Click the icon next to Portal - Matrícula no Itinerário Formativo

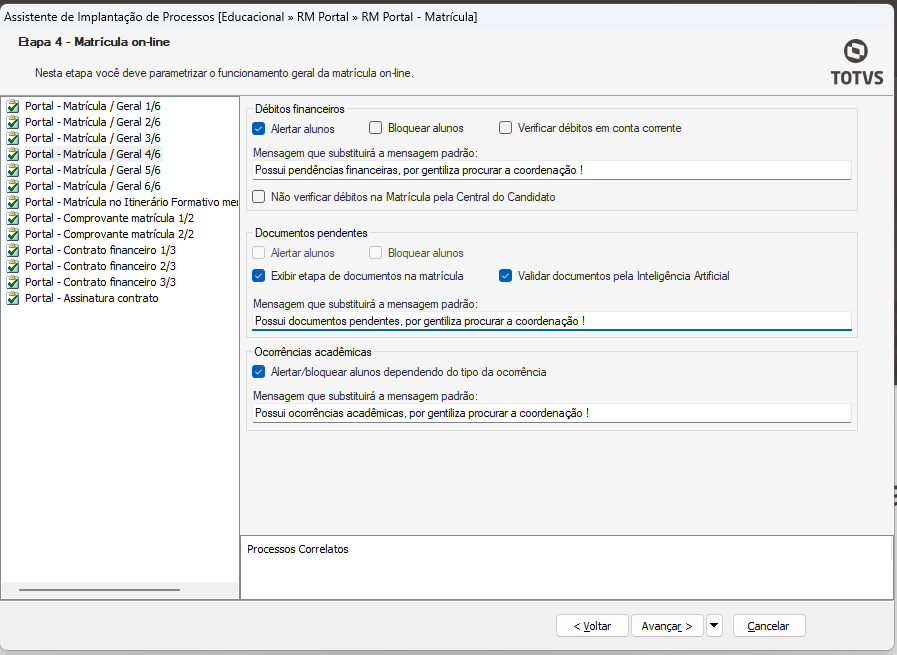click(x=13, y=202)
